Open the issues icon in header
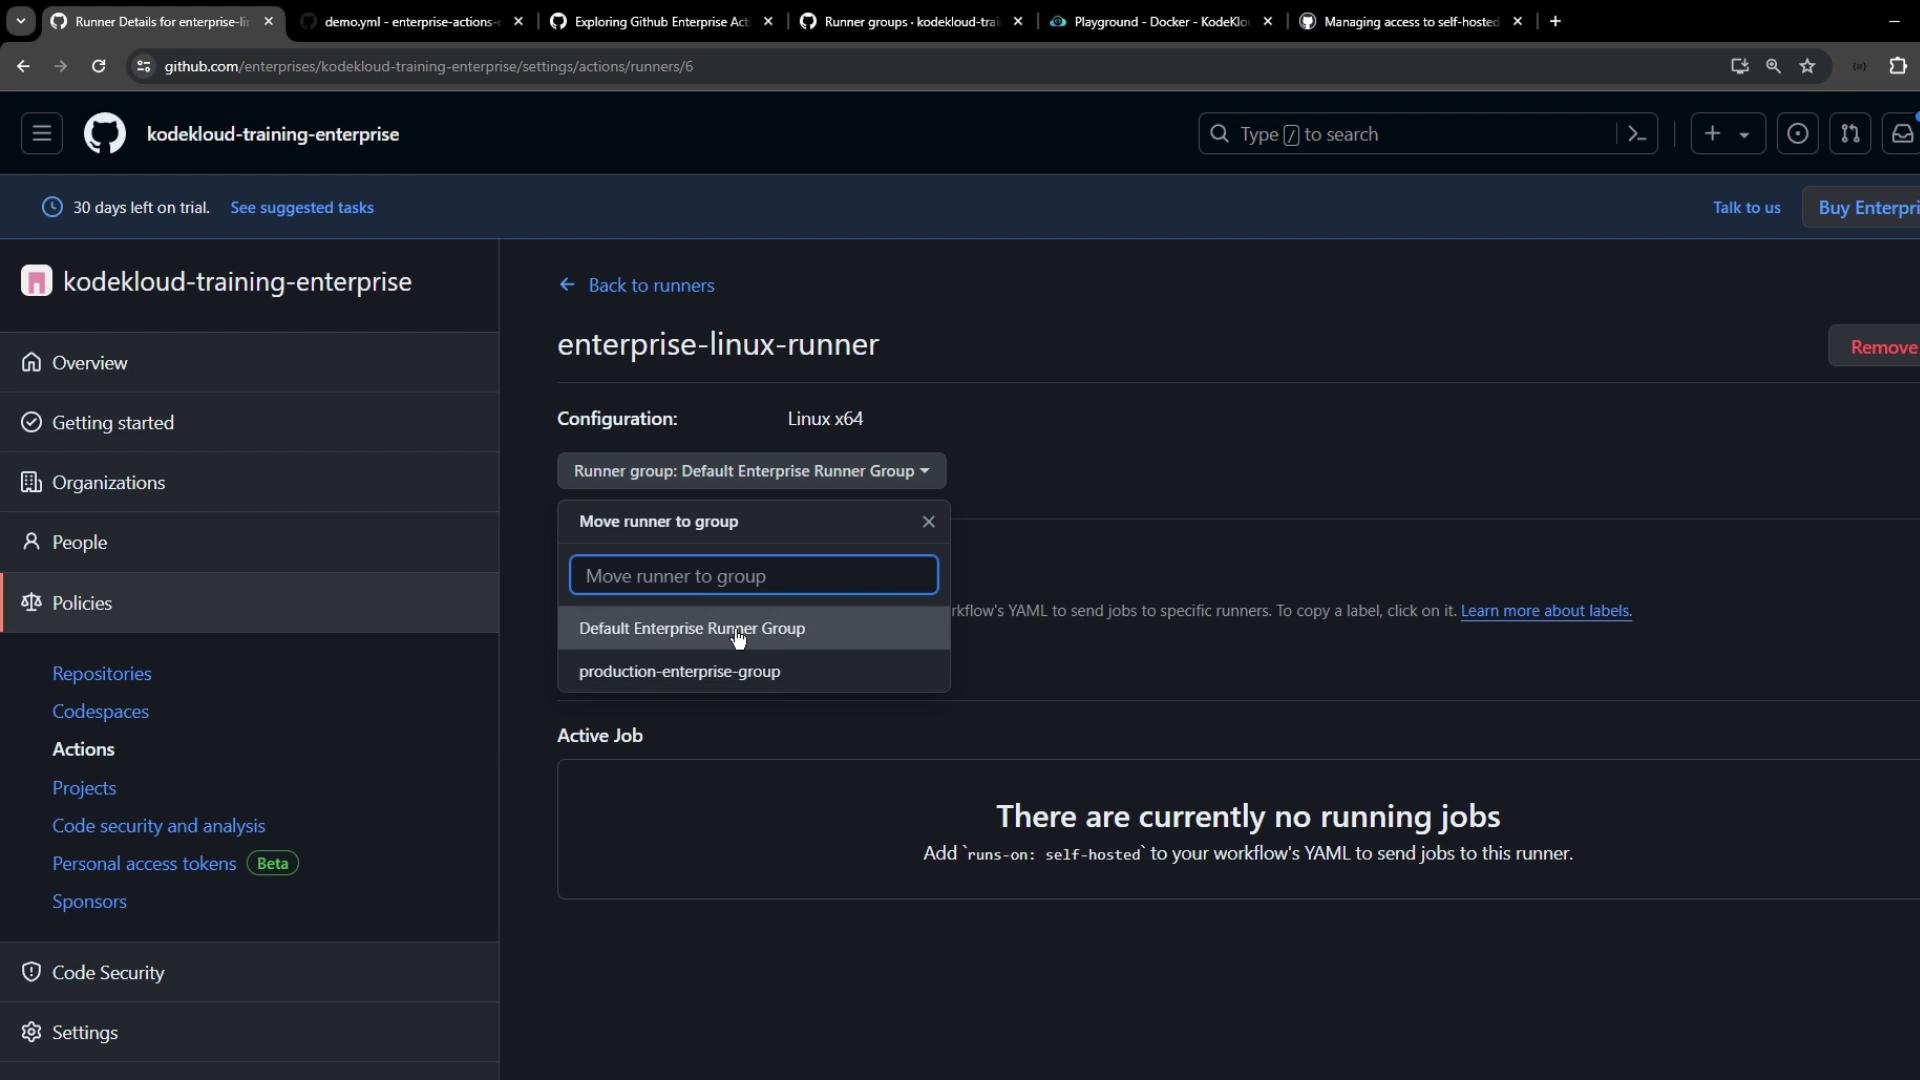This screenshot has width=1920, height=1080. coord(1797,134)
